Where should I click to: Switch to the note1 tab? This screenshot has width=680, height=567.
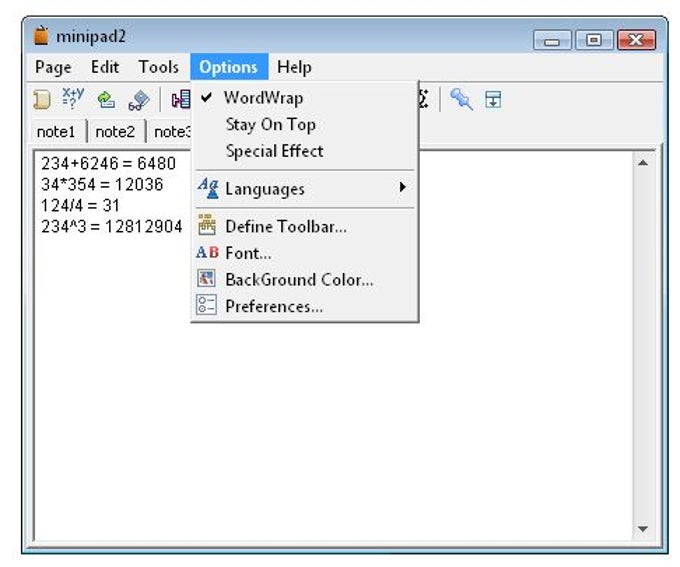coord(56,131)
